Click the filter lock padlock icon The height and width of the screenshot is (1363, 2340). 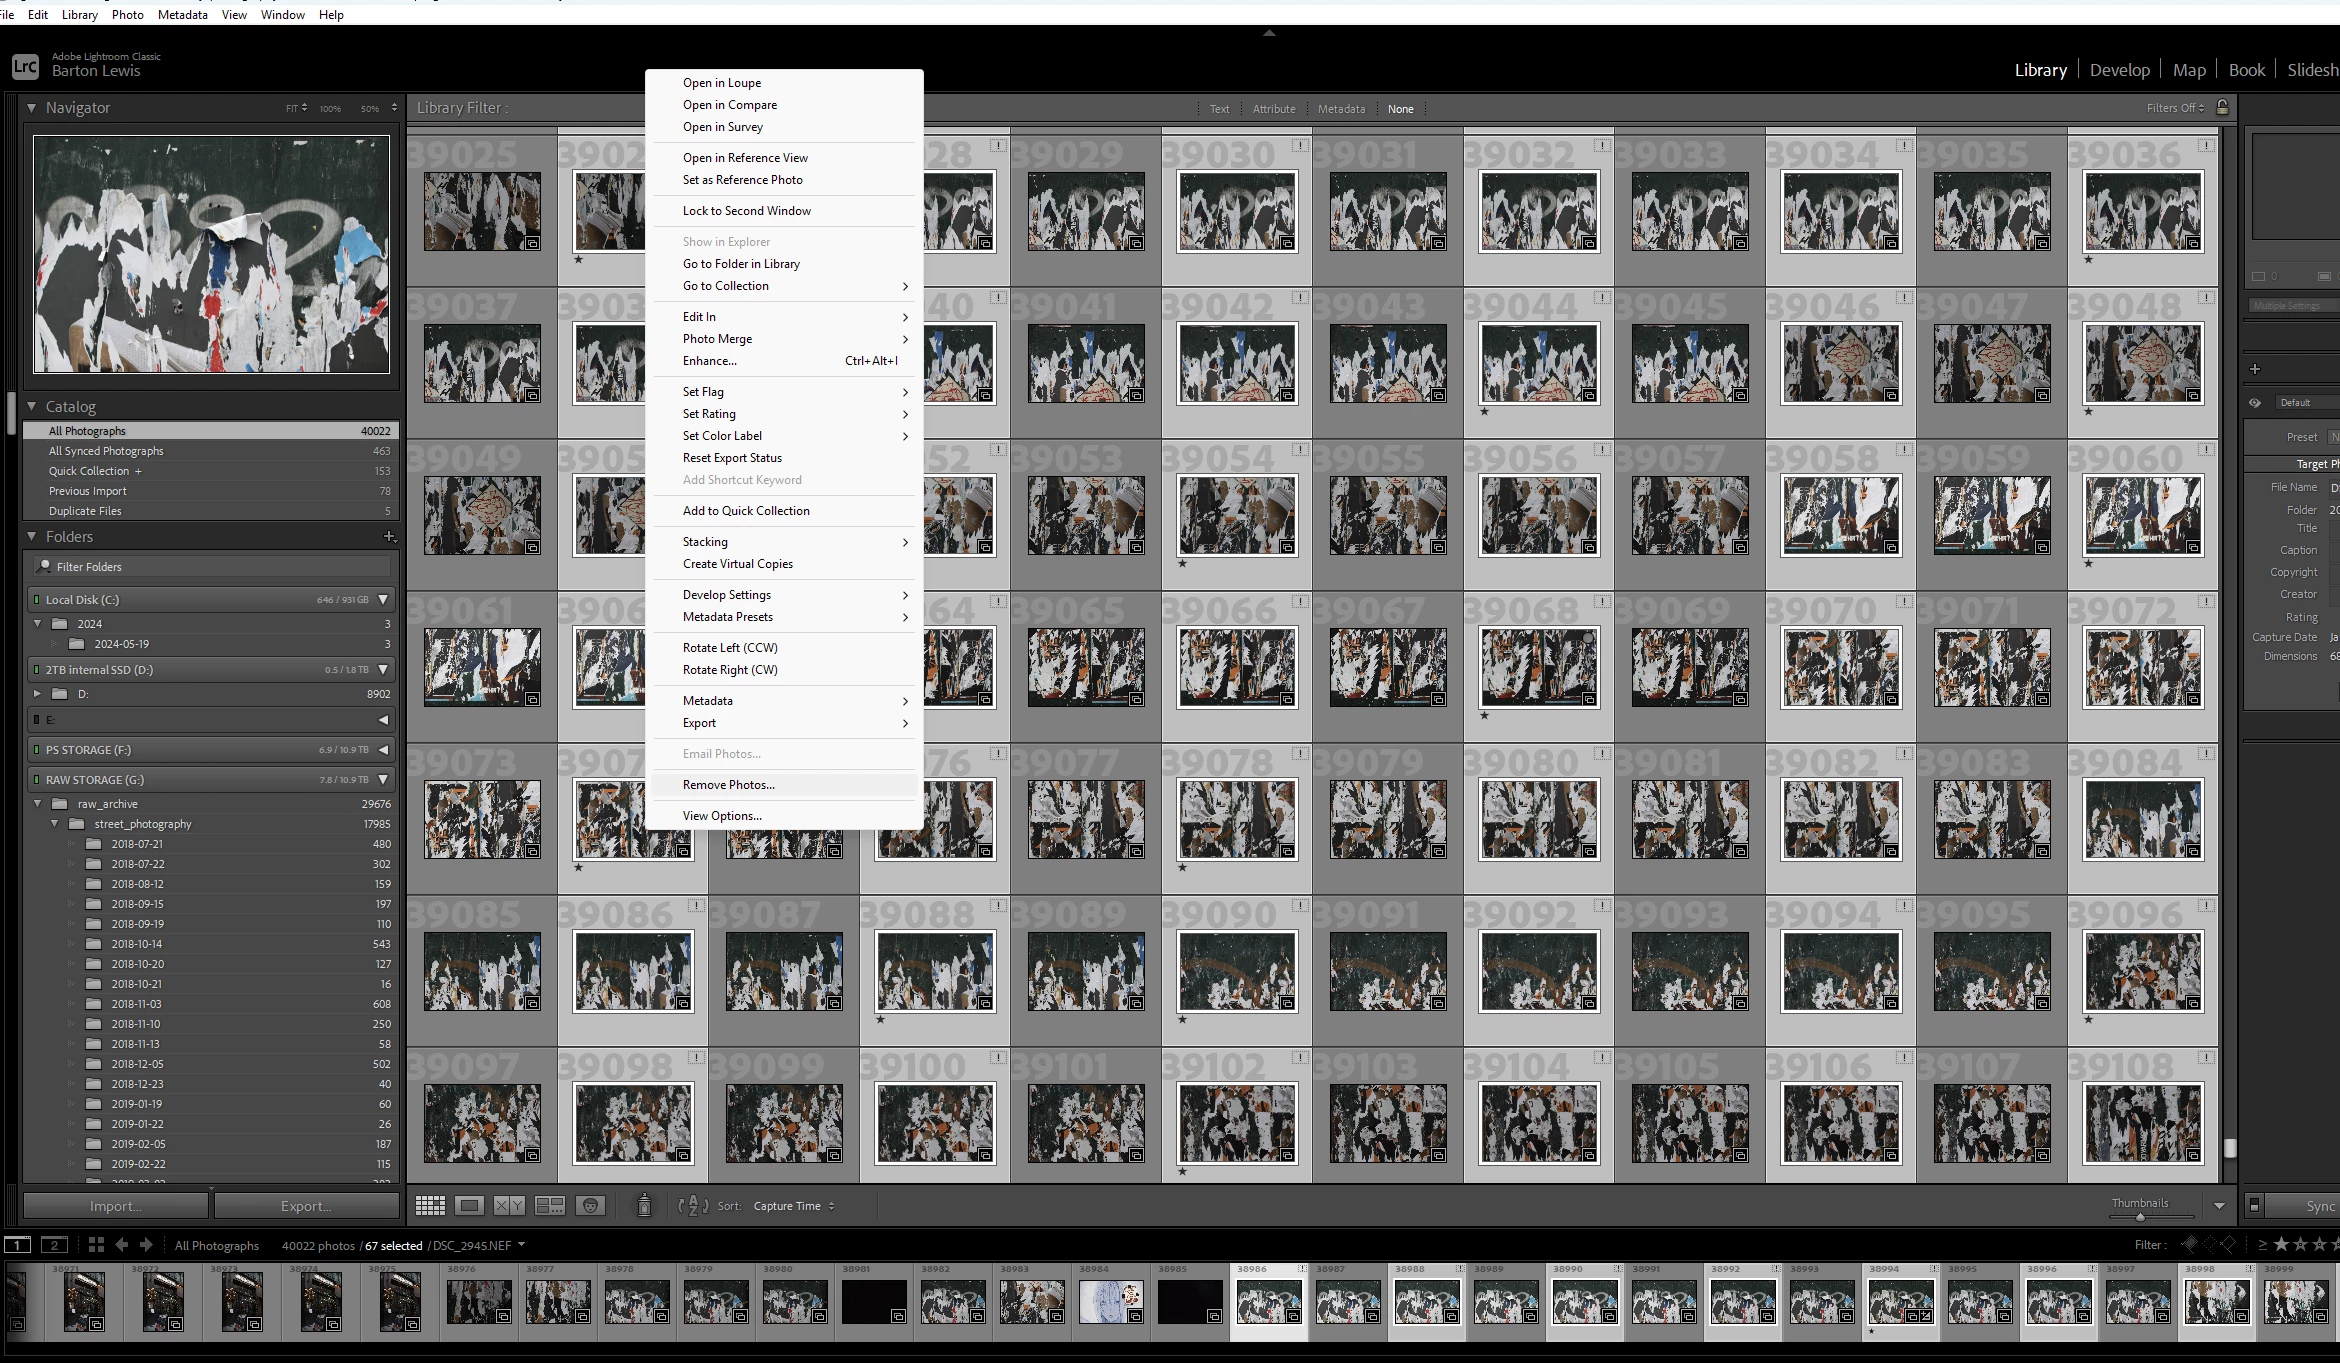click(x=2222, y=108)
